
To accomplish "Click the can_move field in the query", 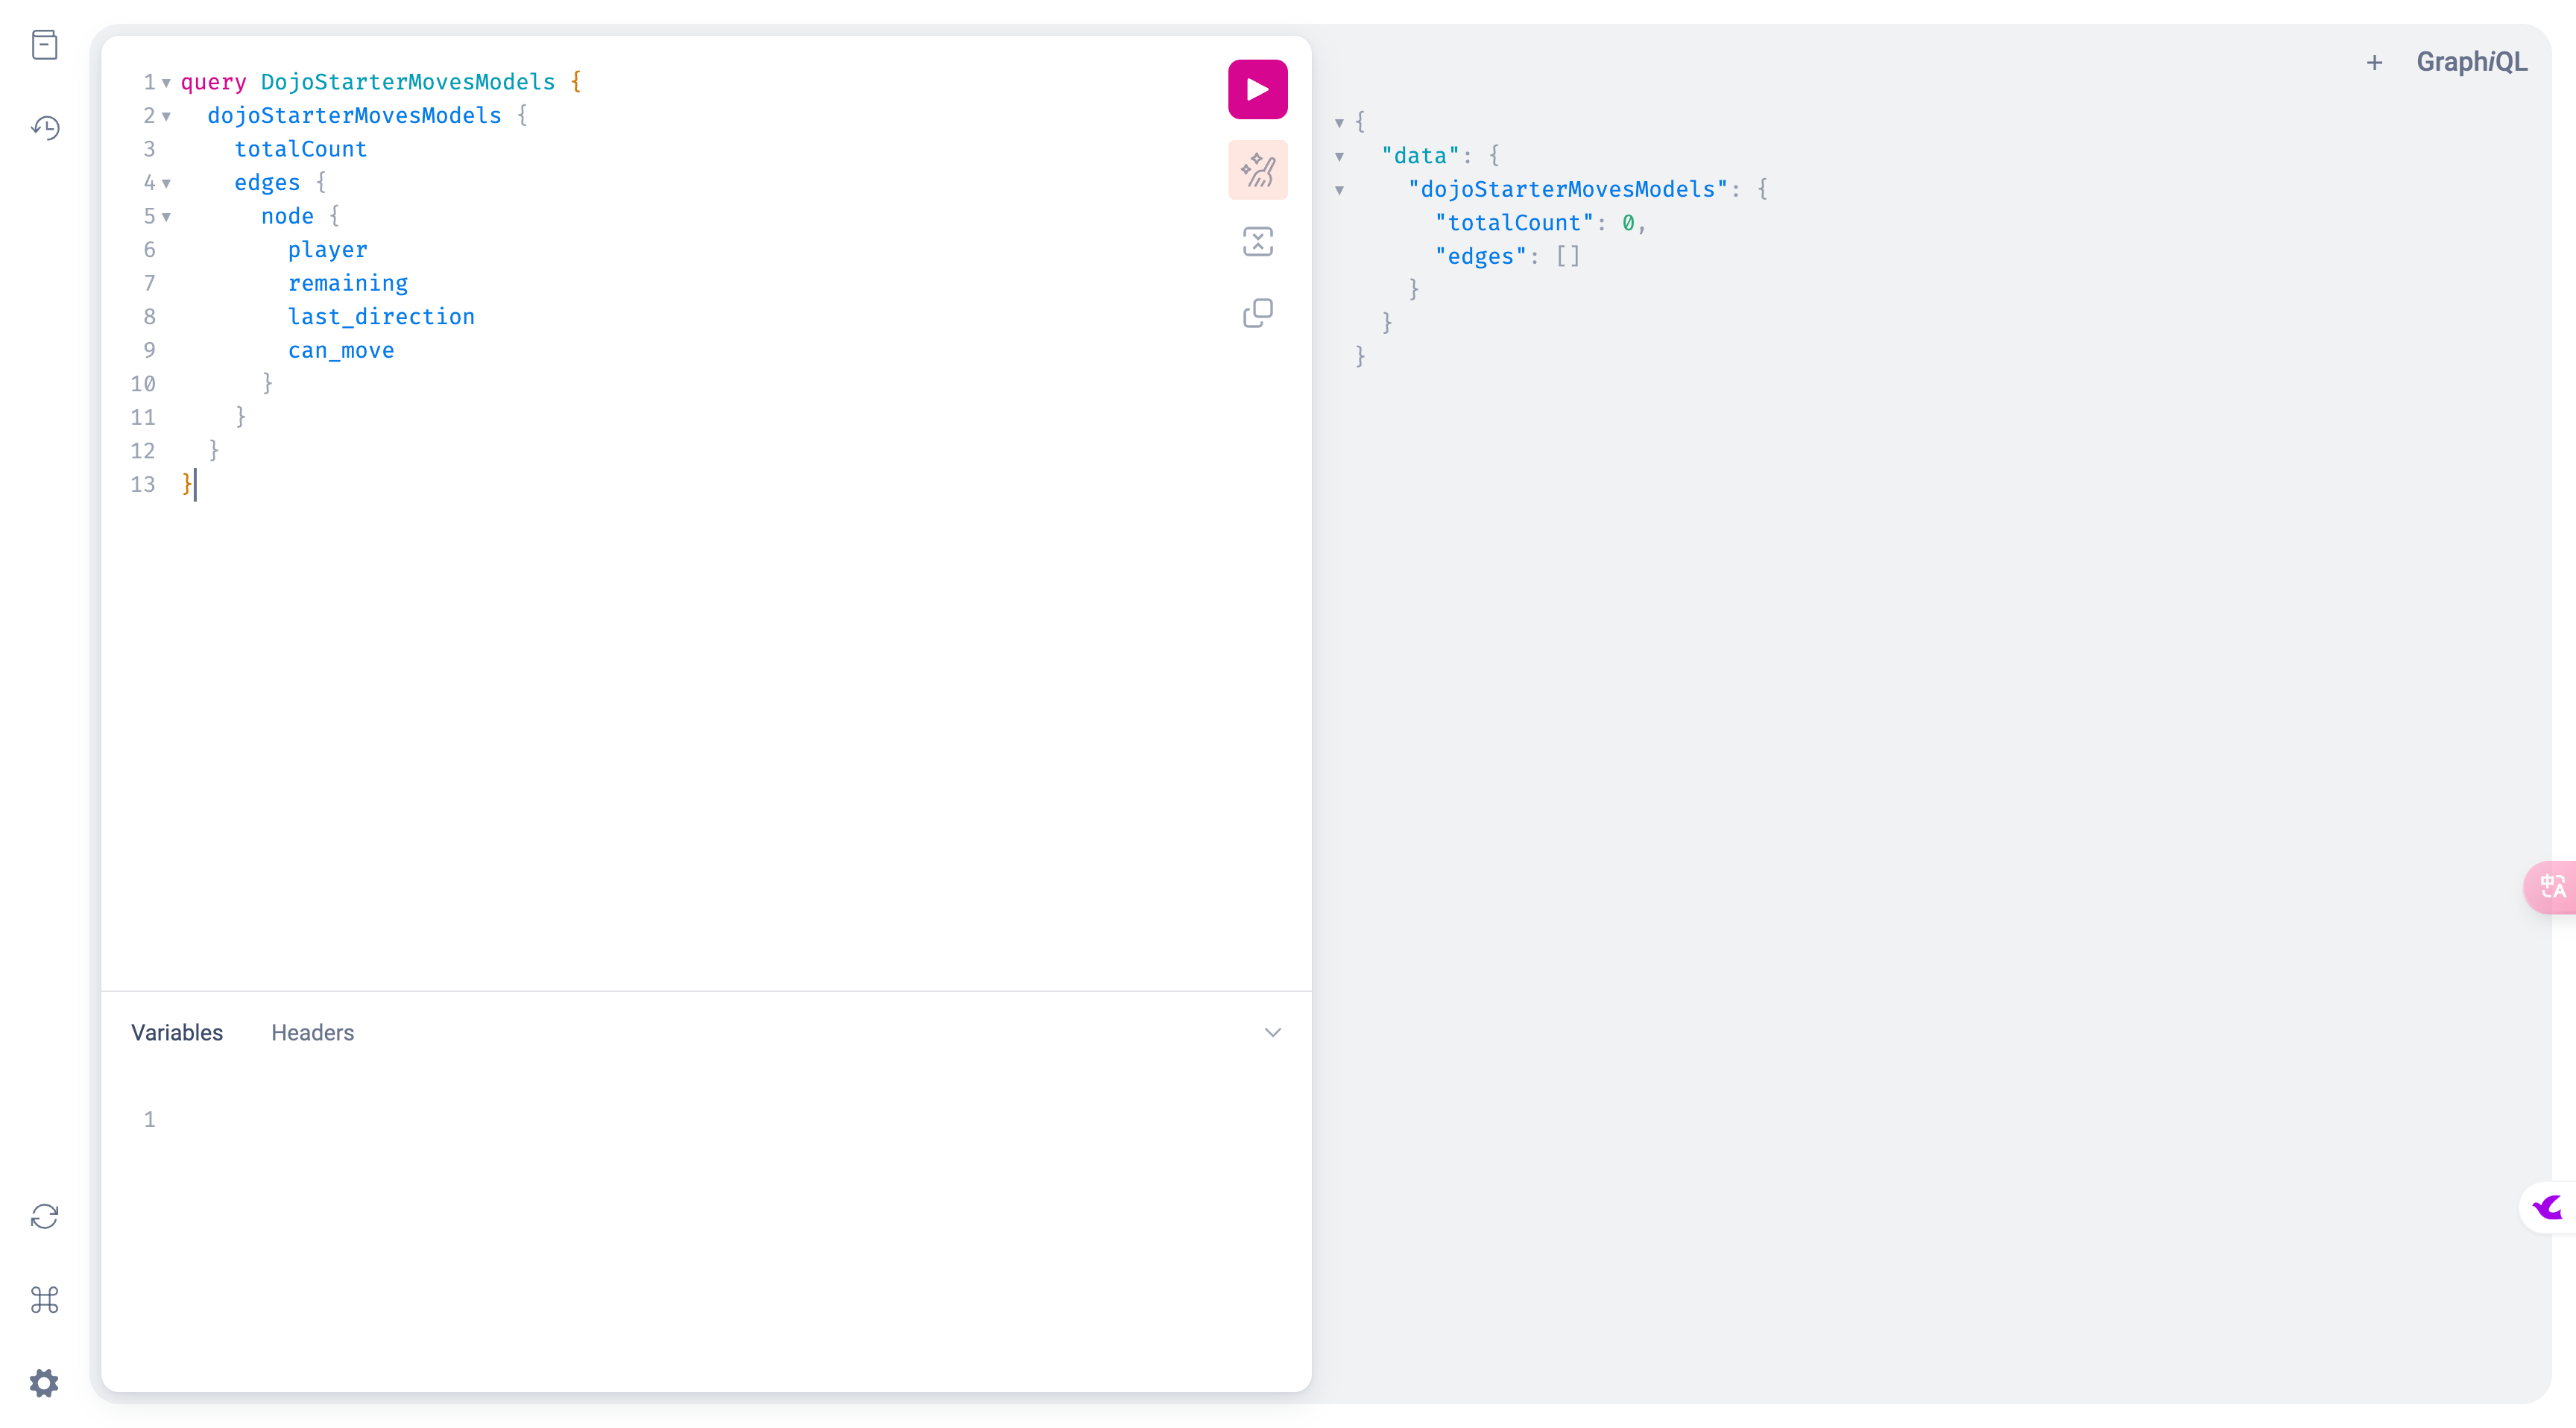I will click(x=341, y=351).
